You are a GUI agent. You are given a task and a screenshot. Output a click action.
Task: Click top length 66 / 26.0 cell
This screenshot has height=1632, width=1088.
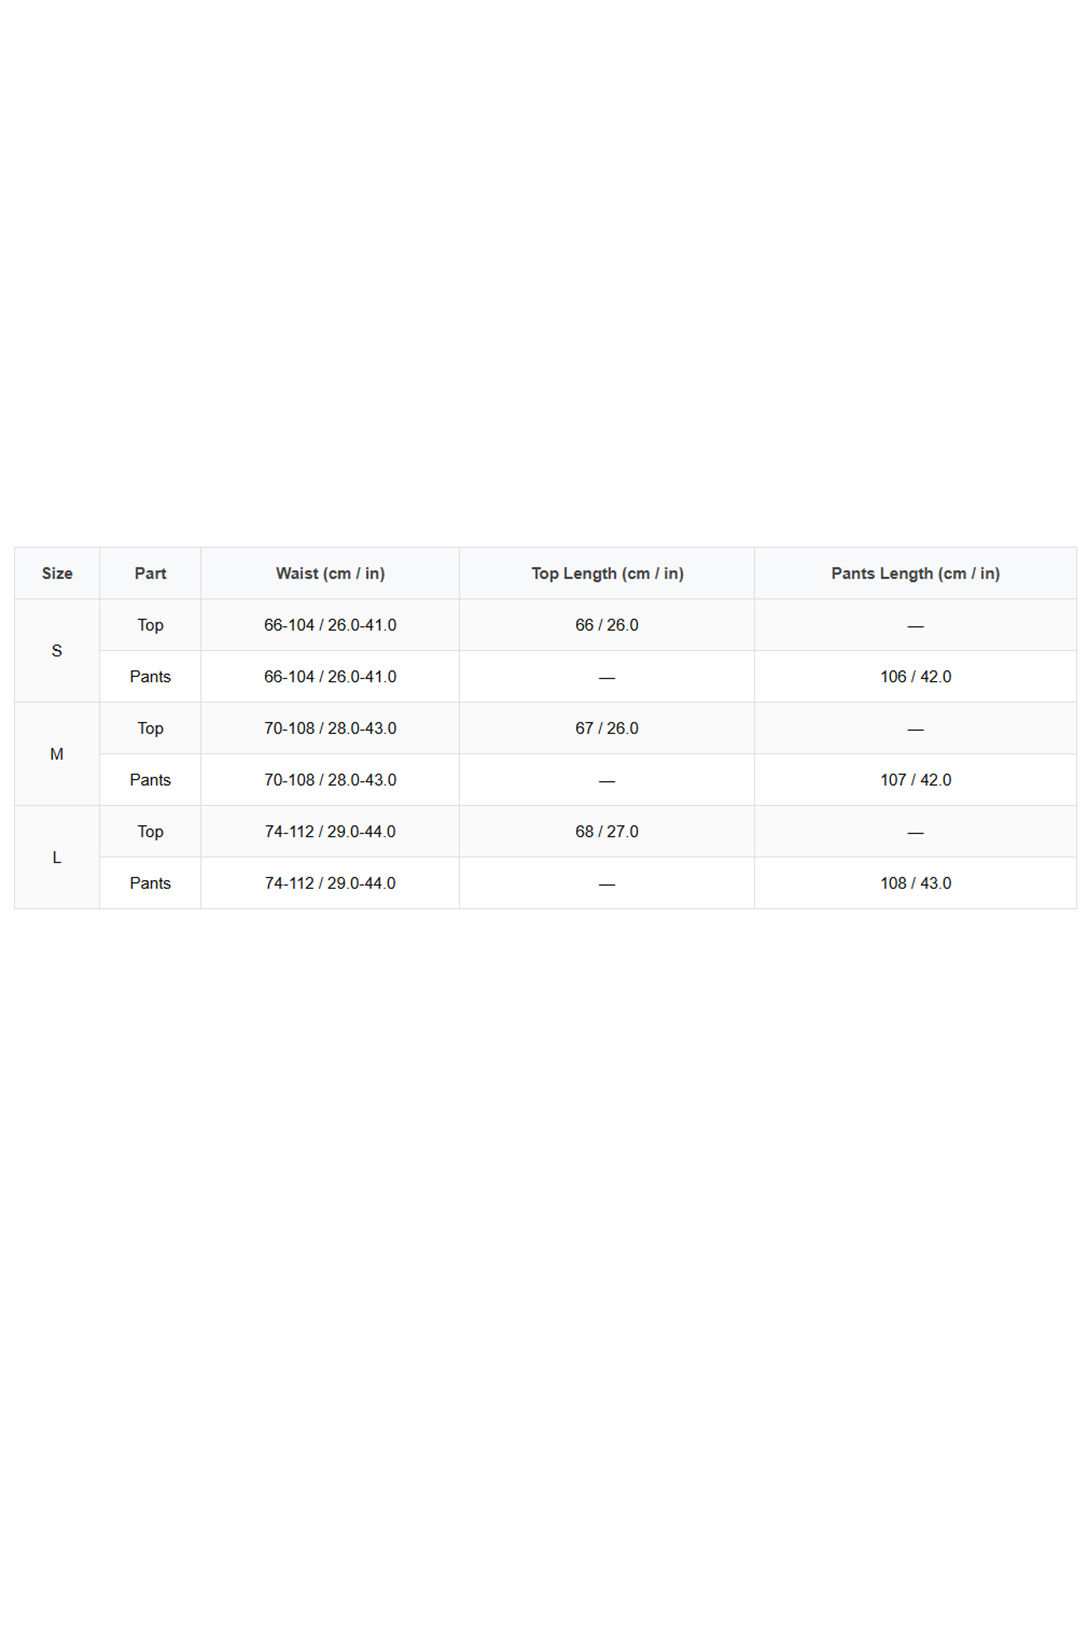[x=607, y=625]
